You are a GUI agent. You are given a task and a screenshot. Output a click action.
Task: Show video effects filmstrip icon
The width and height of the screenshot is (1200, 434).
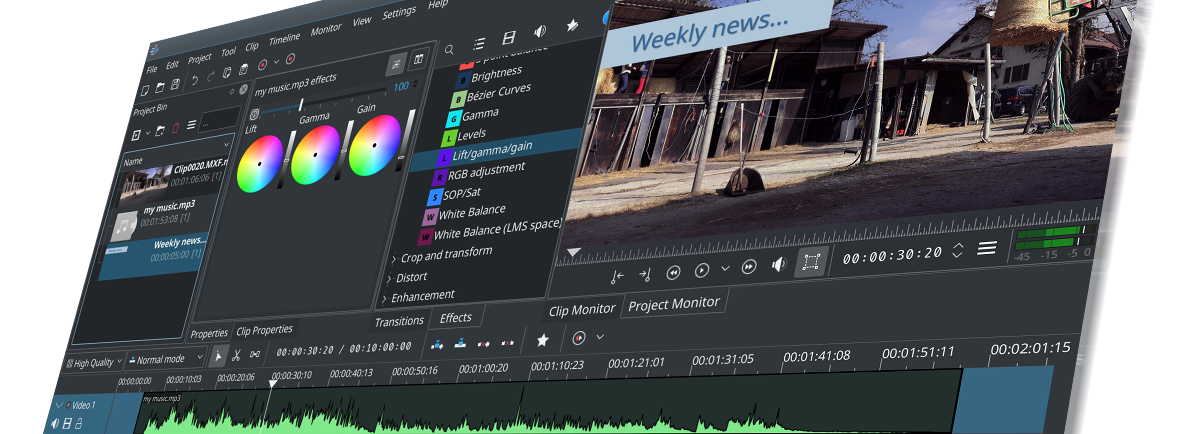[x=509, y=38]
